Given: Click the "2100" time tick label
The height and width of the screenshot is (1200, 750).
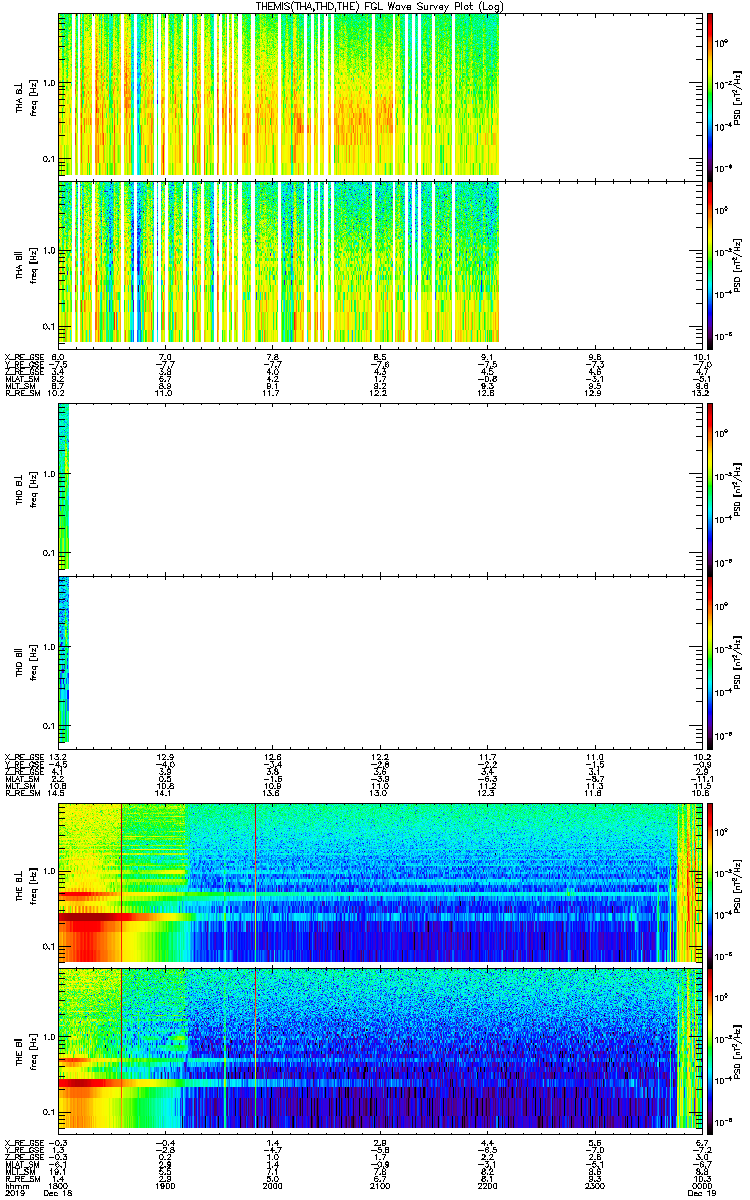Looking at the screenshot, I should (380, 1186).
